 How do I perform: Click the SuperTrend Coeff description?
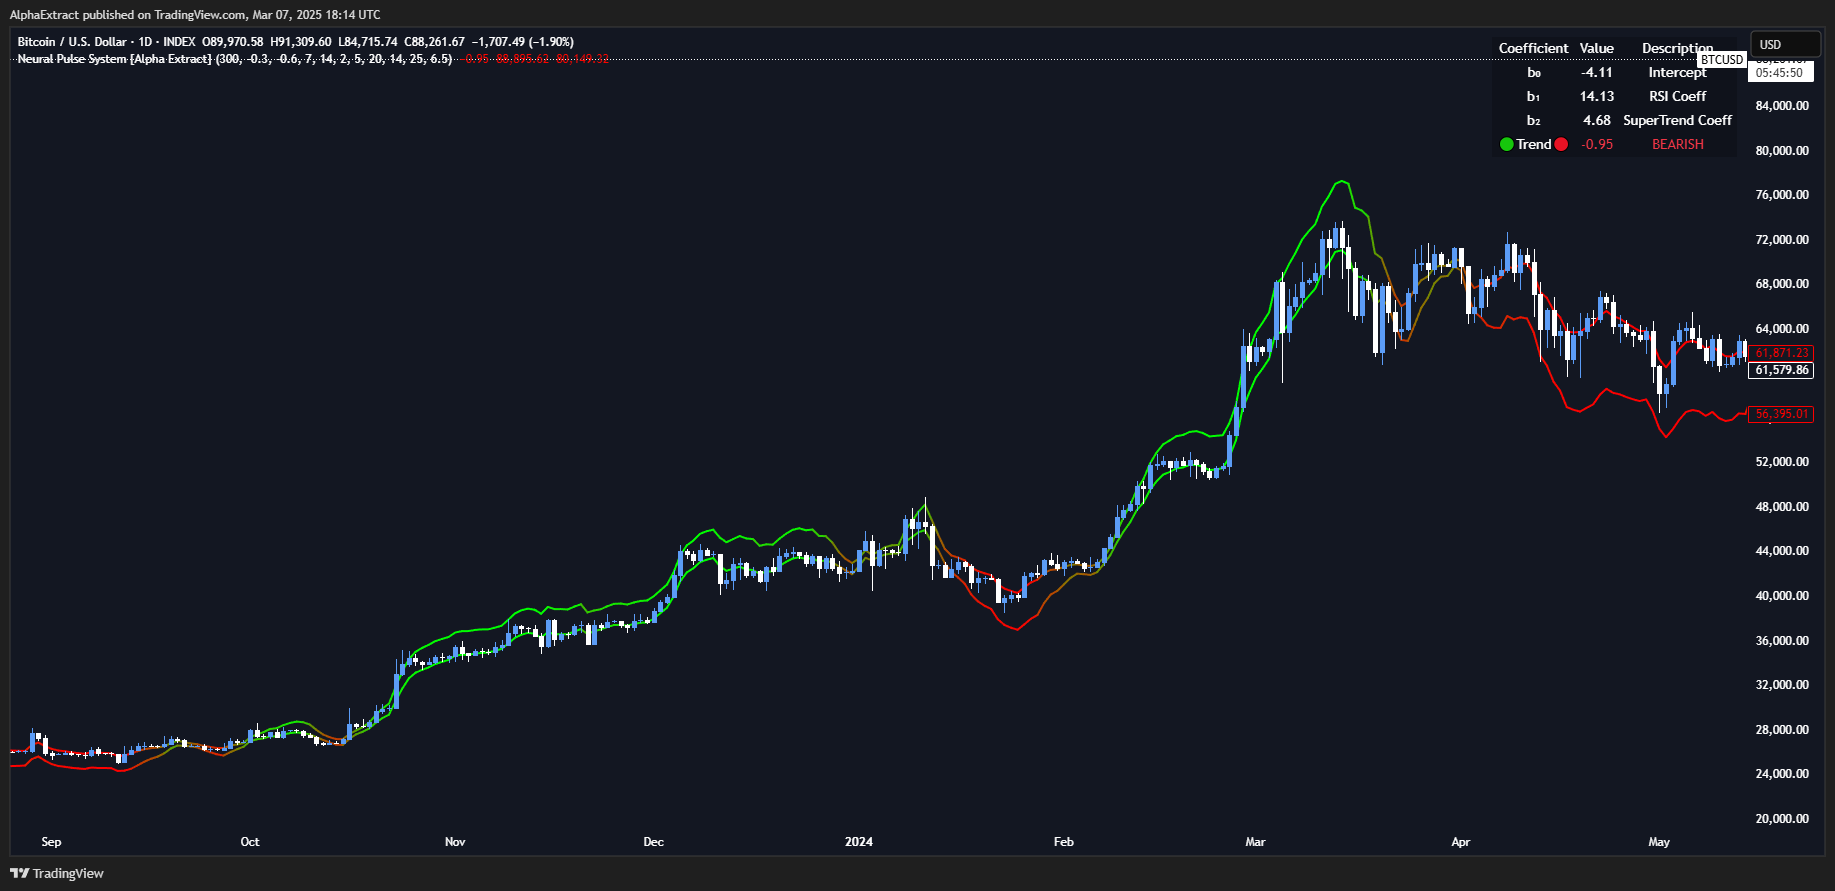pyautogui.click(x=1678, y=120)
